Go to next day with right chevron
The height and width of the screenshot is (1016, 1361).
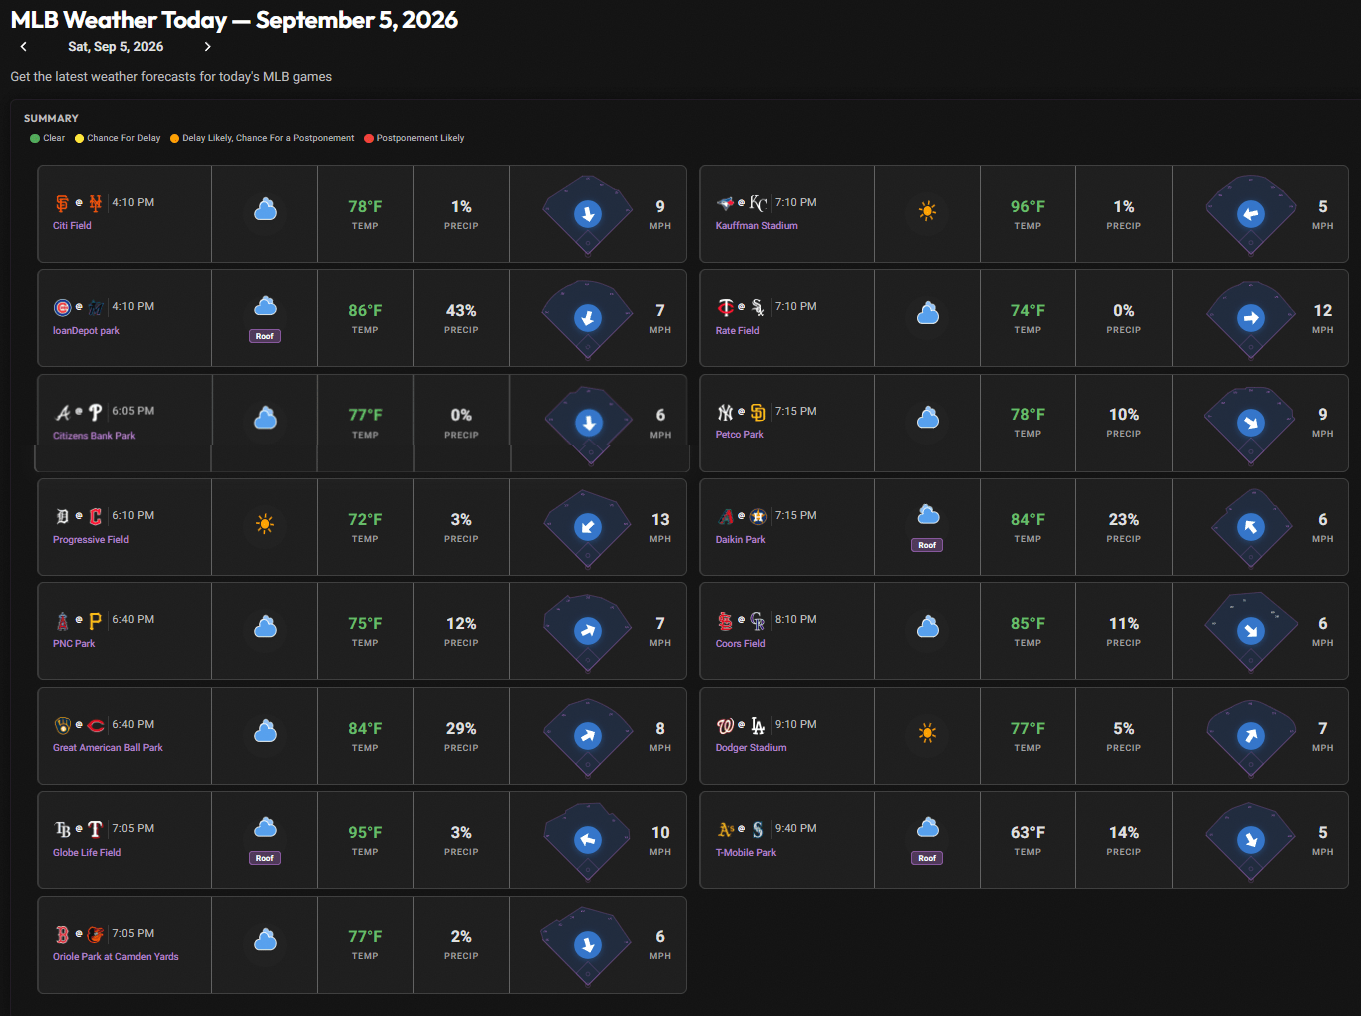coord(207,47)
